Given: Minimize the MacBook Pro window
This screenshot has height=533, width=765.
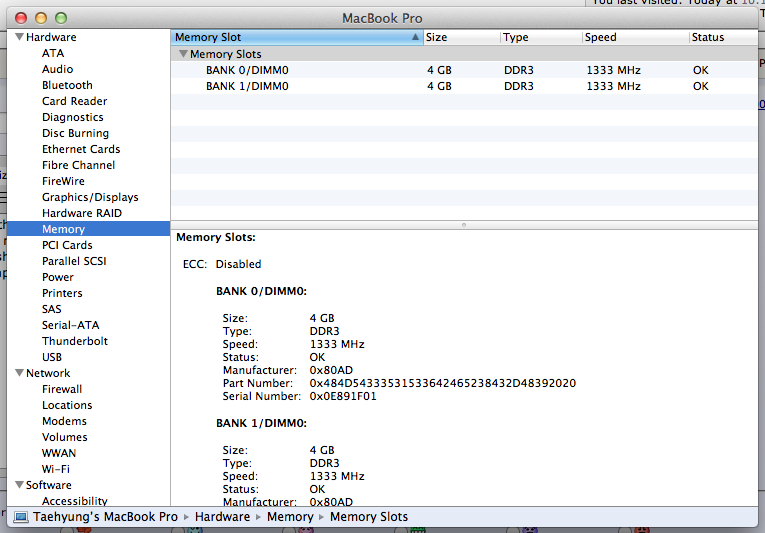Looking at the screenshot, I should [41, 18].
